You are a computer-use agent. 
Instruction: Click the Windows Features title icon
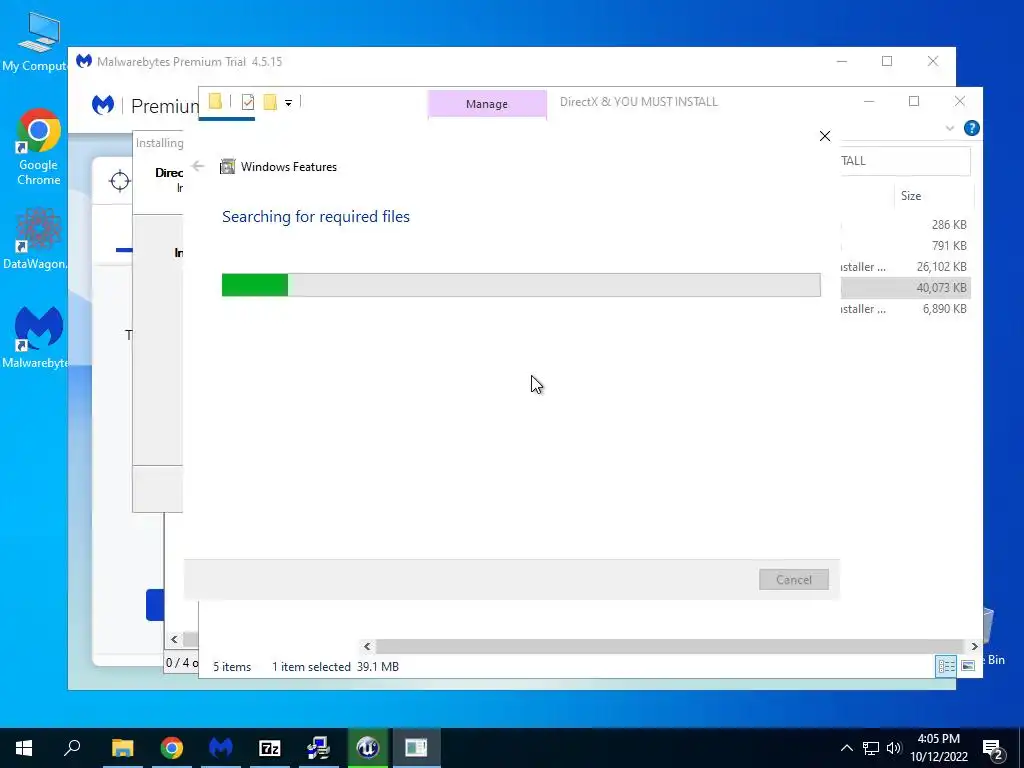pyautogui.click(x=227, y=167)
